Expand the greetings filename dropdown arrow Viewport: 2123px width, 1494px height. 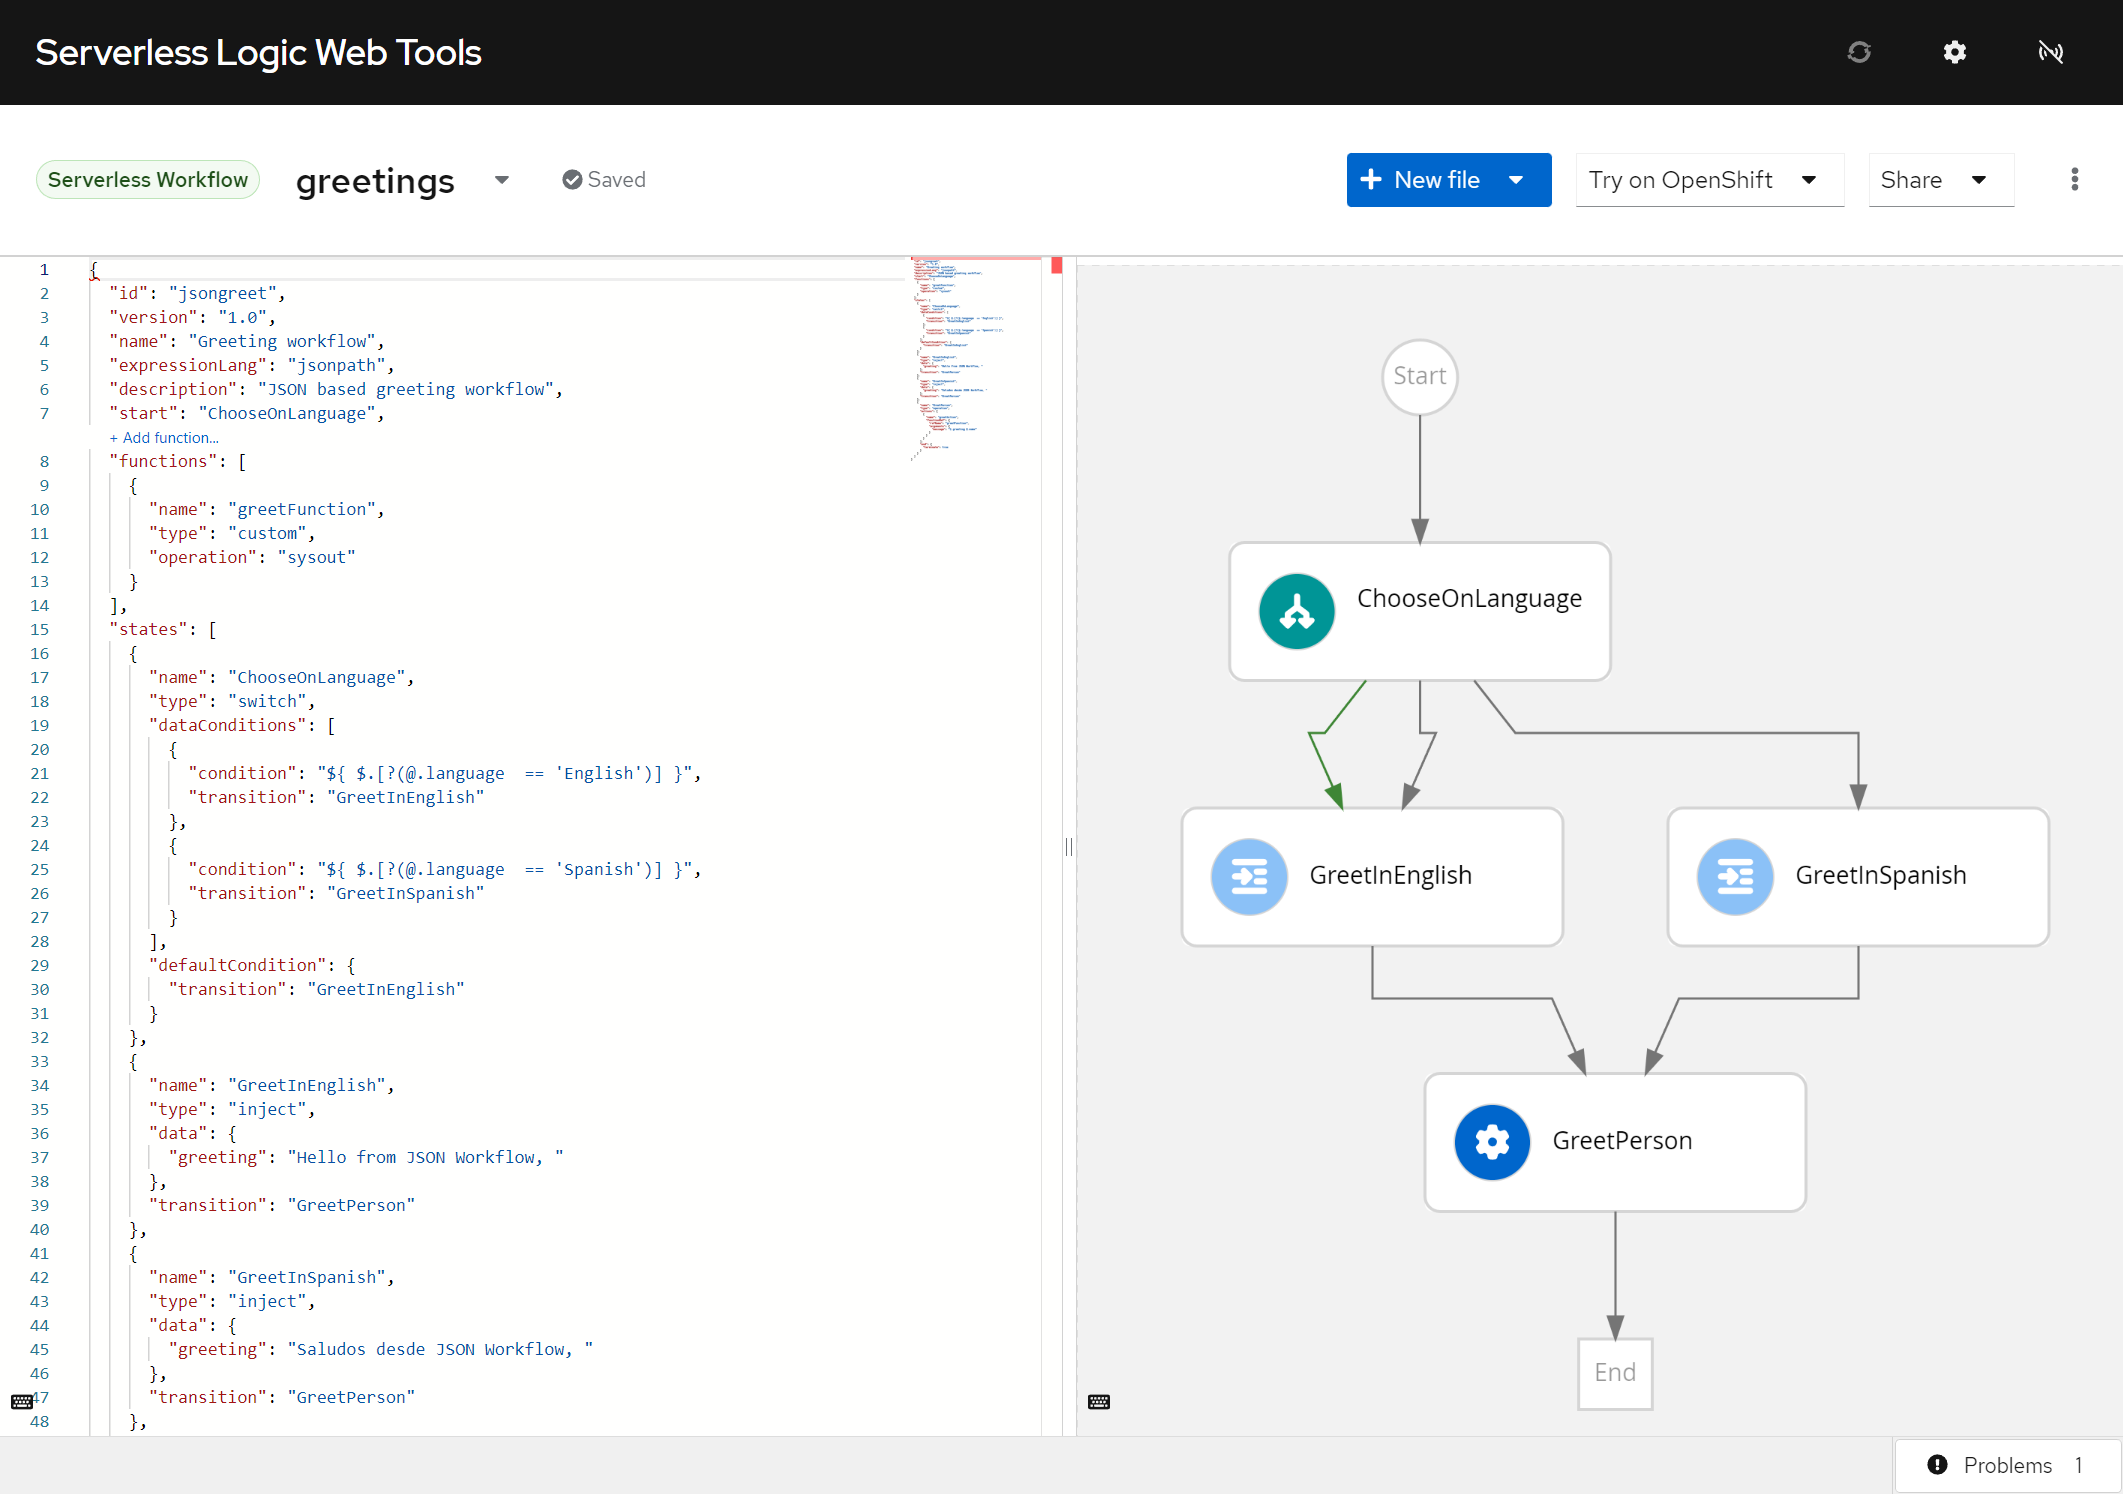(x=501, y=179)
